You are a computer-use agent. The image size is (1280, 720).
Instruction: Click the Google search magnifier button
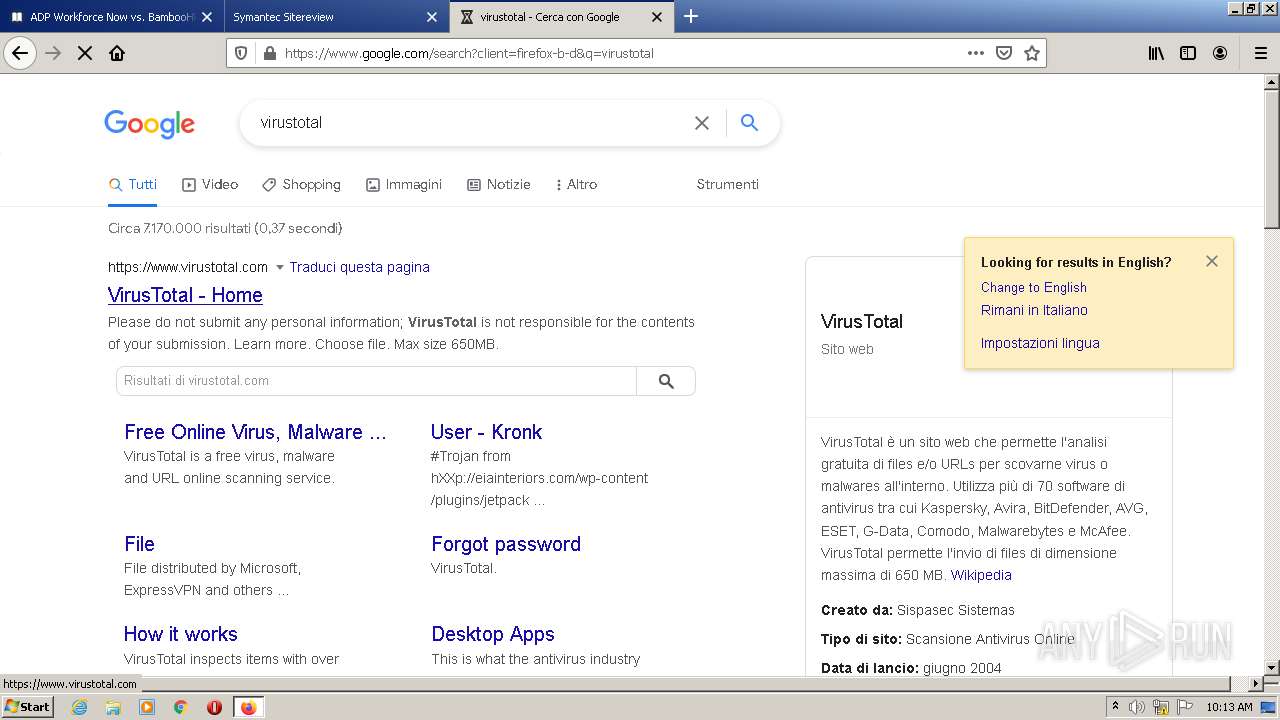click(x=749, y=122)
